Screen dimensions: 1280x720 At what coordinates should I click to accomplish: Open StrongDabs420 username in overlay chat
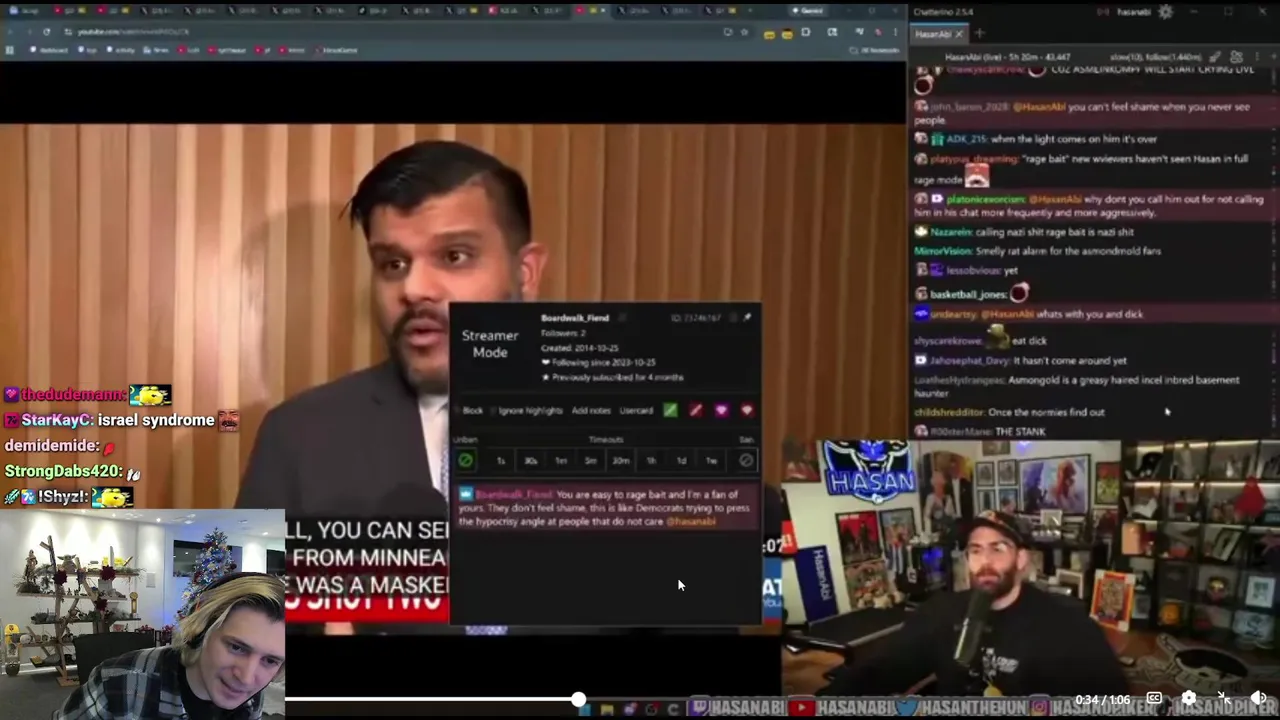point(63,471)
